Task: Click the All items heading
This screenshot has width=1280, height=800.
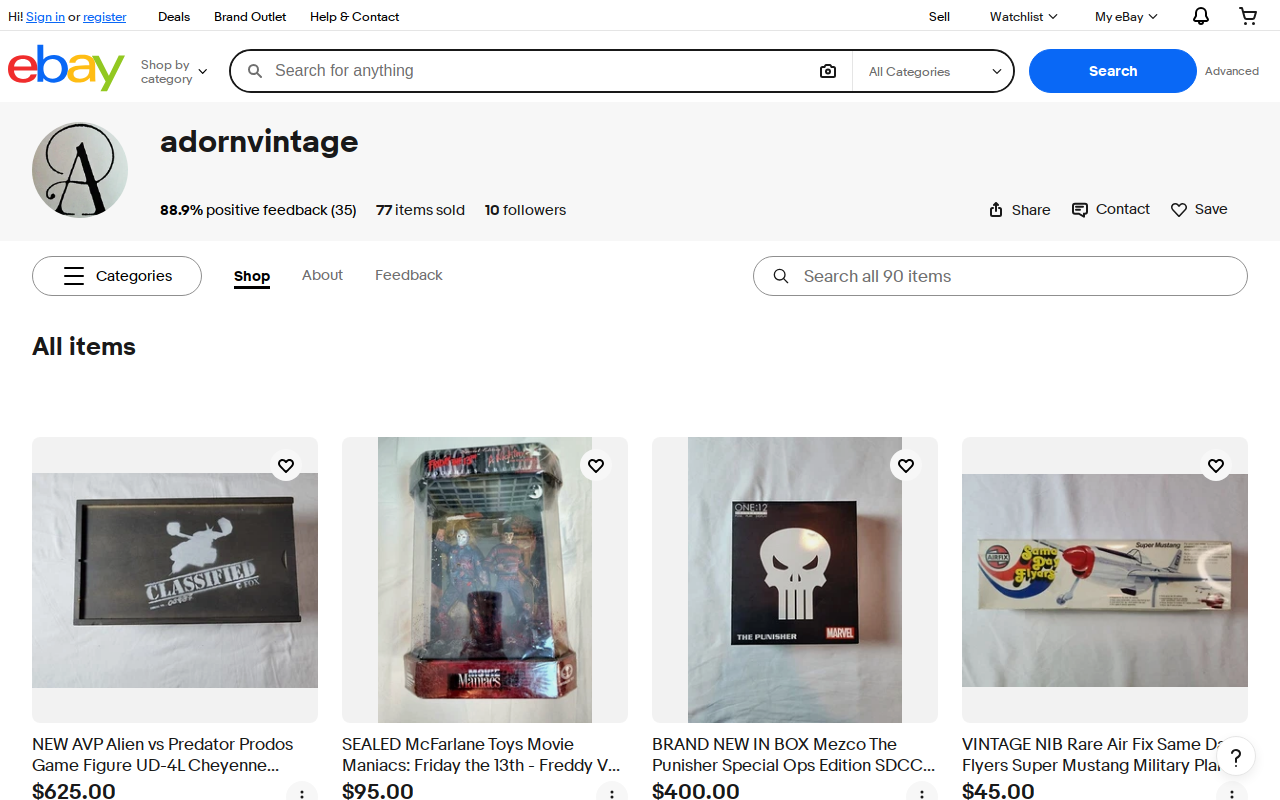Action: pyautogui.click(x=84, y=347)
